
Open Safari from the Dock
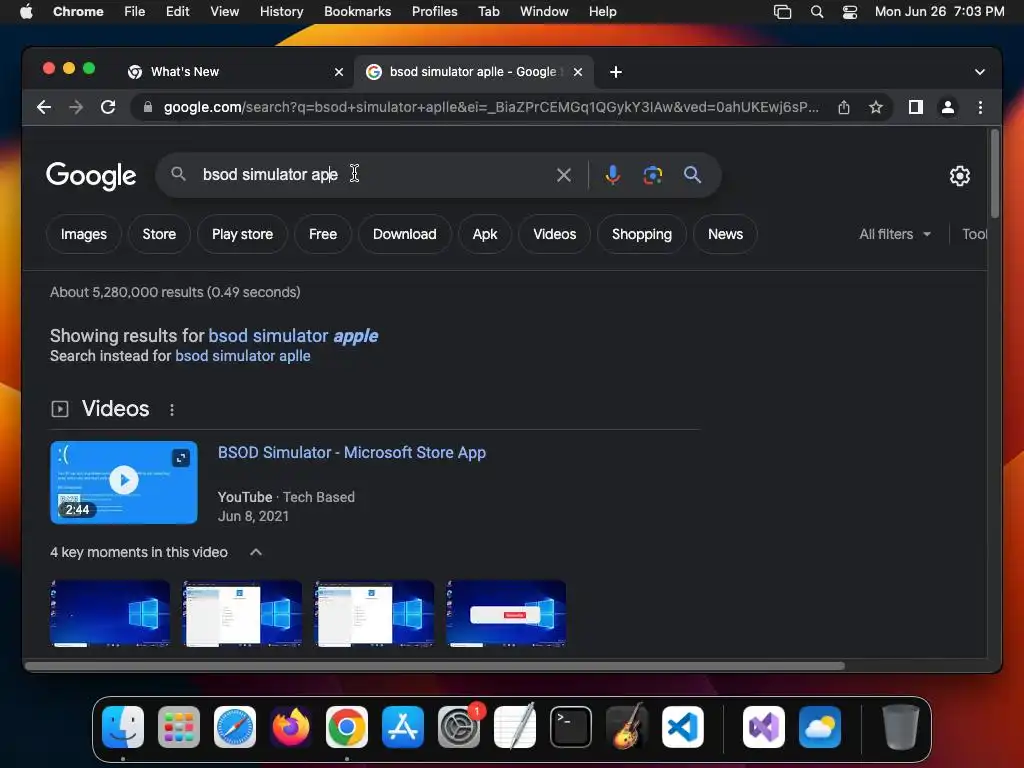point(234,727)
